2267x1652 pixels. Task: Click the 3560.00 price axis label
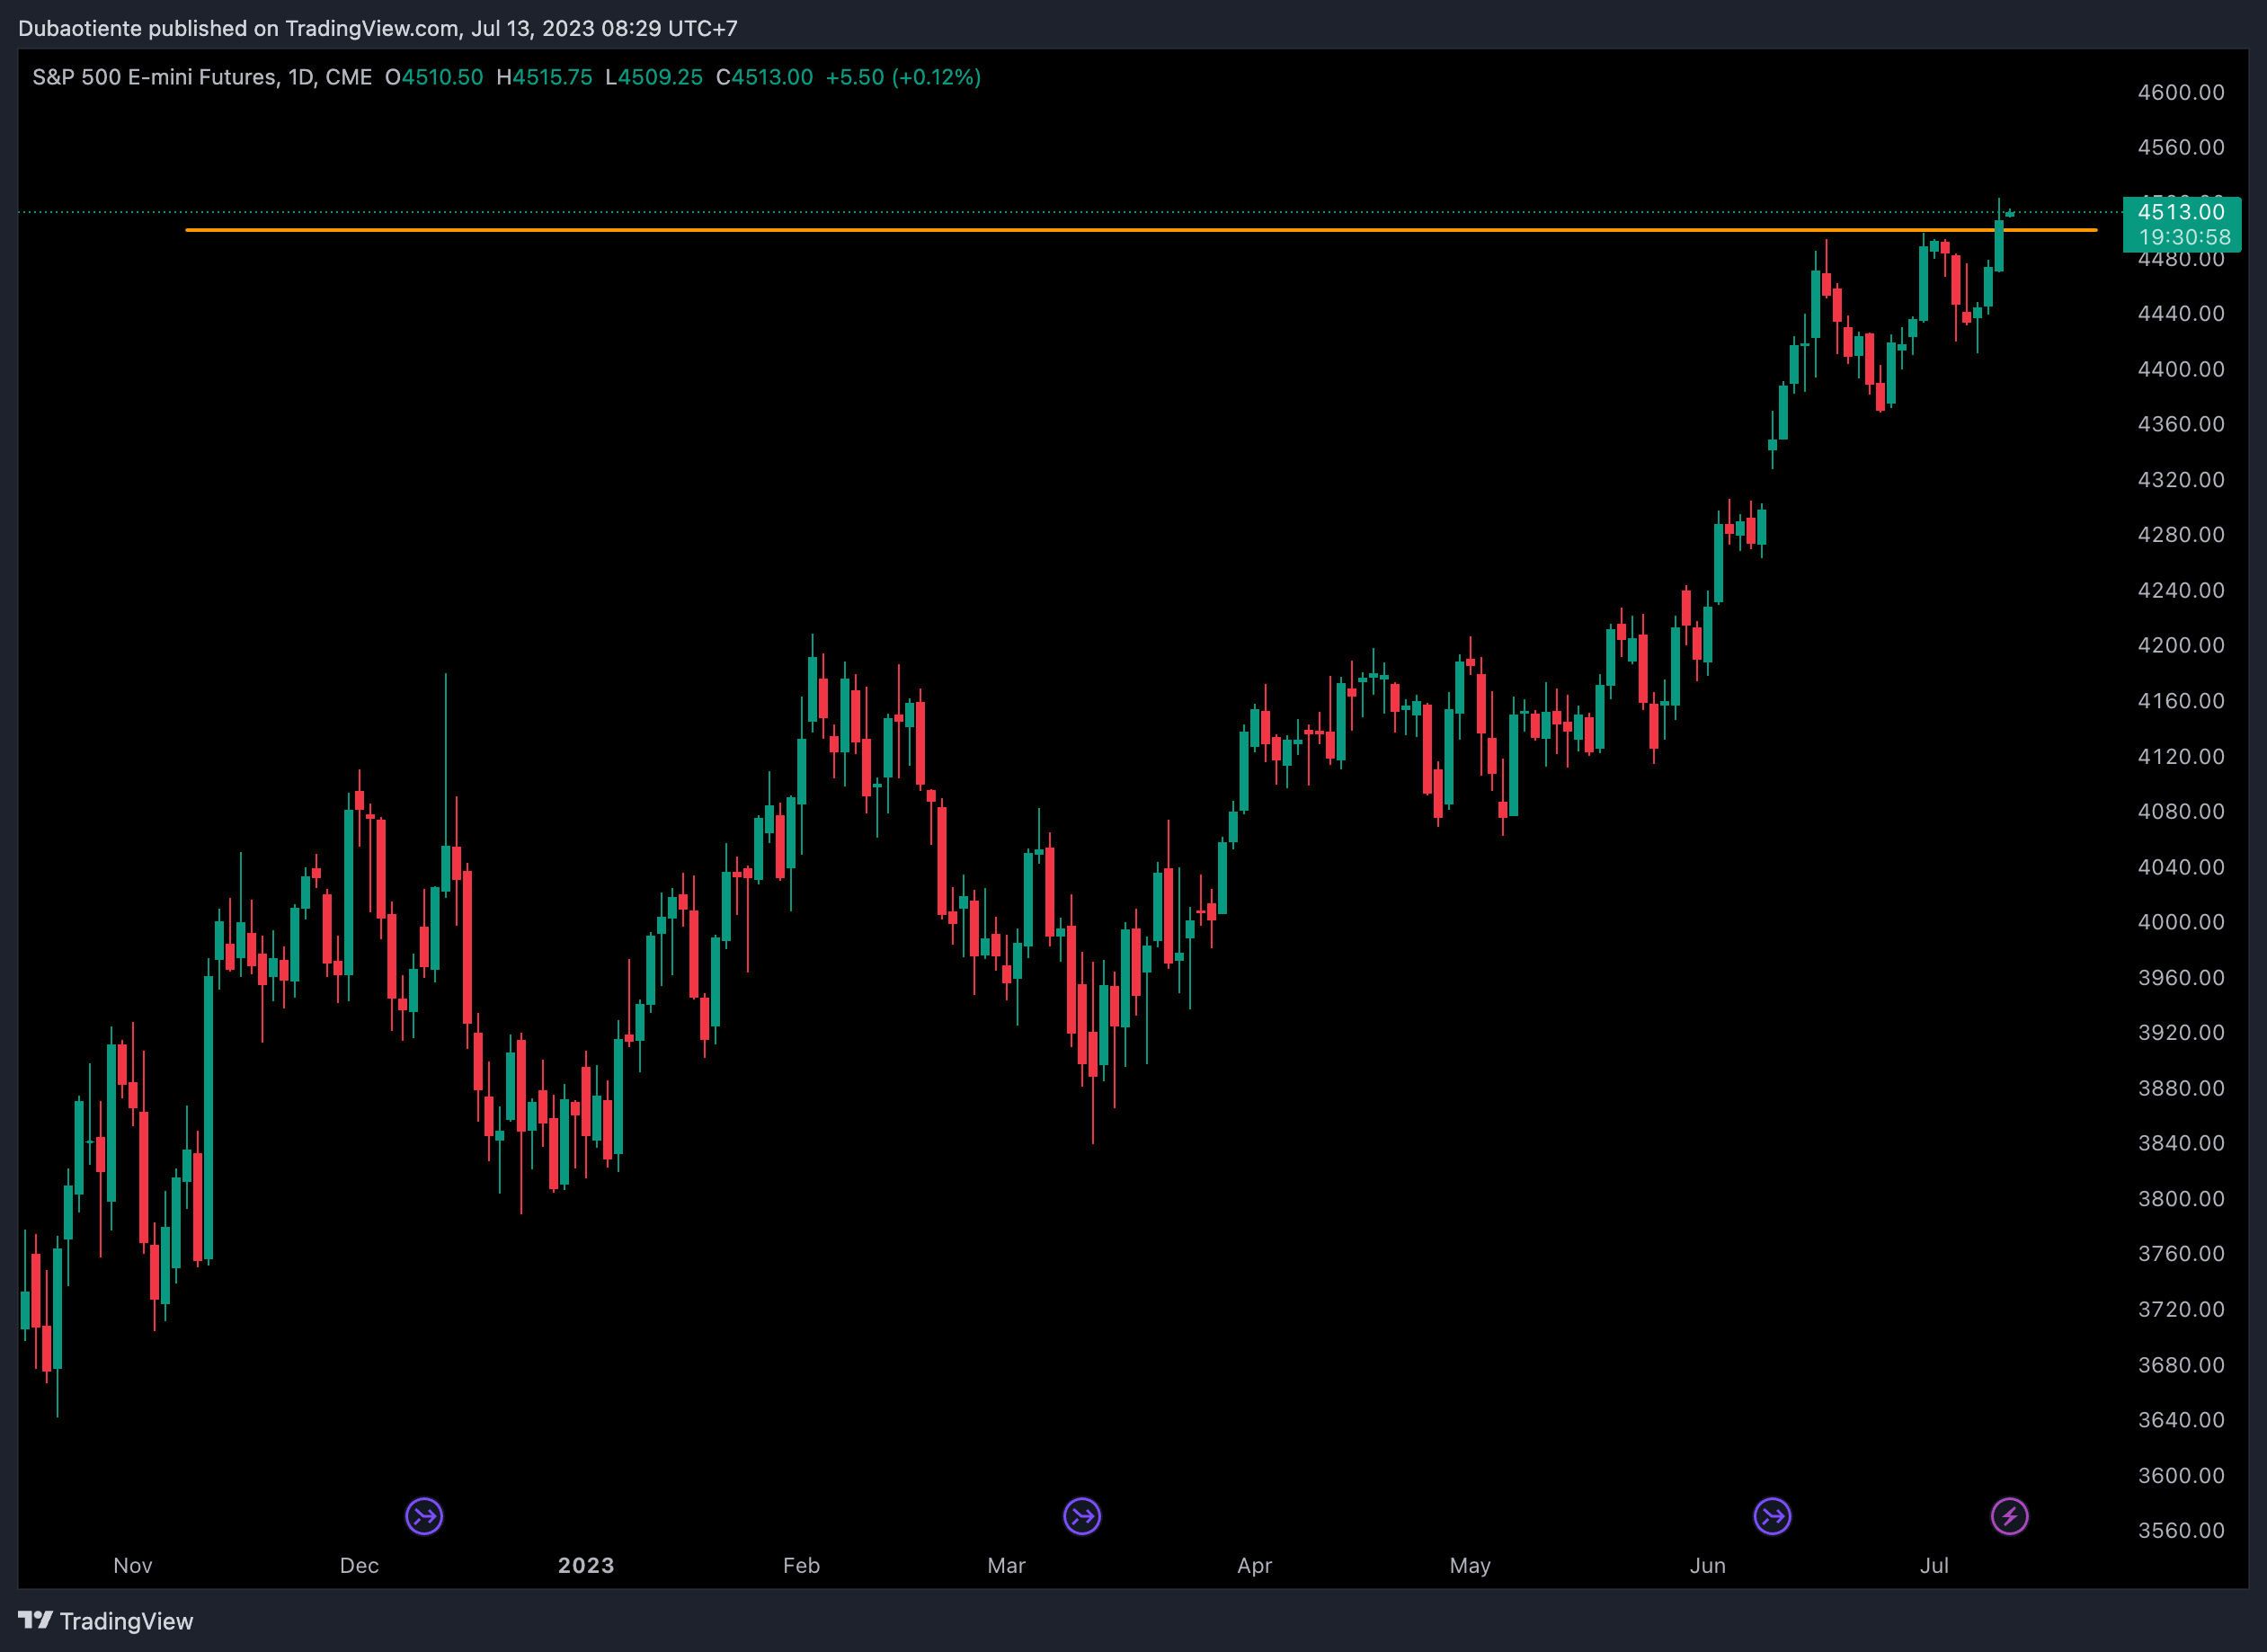click(x=2181, y=1530)
